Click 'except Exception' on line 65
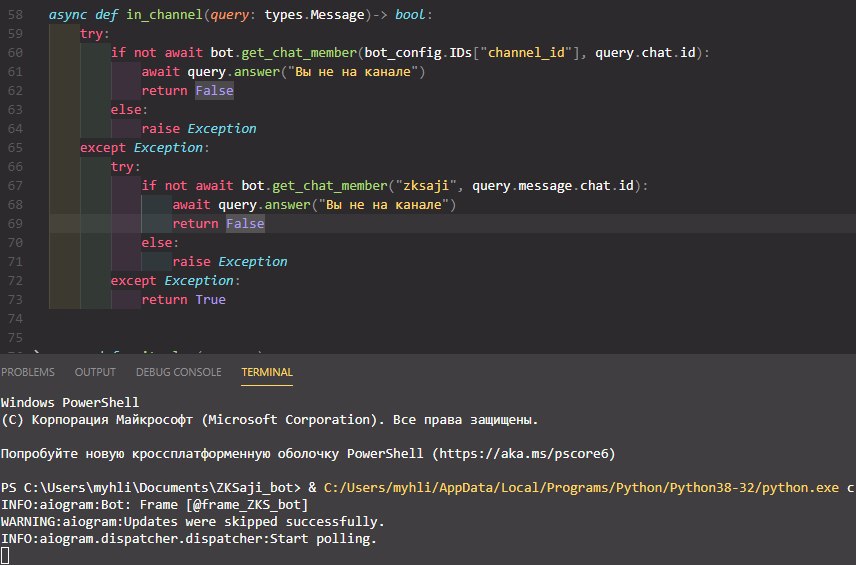 pos(141,147)
